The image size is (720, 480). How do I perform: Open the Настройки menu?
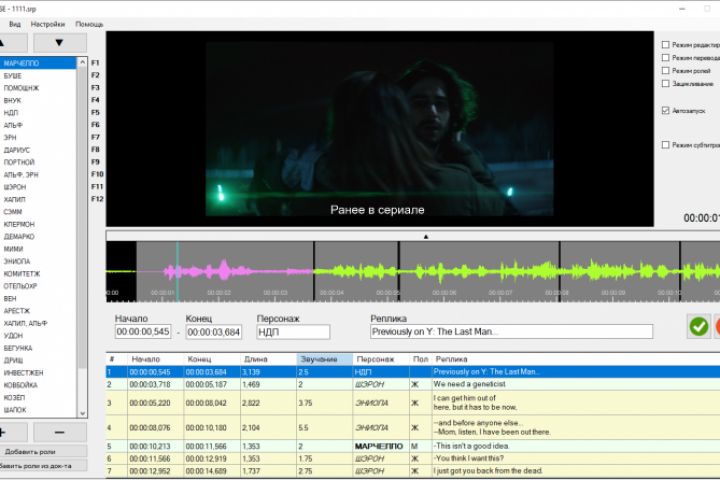tap(48, 23)
